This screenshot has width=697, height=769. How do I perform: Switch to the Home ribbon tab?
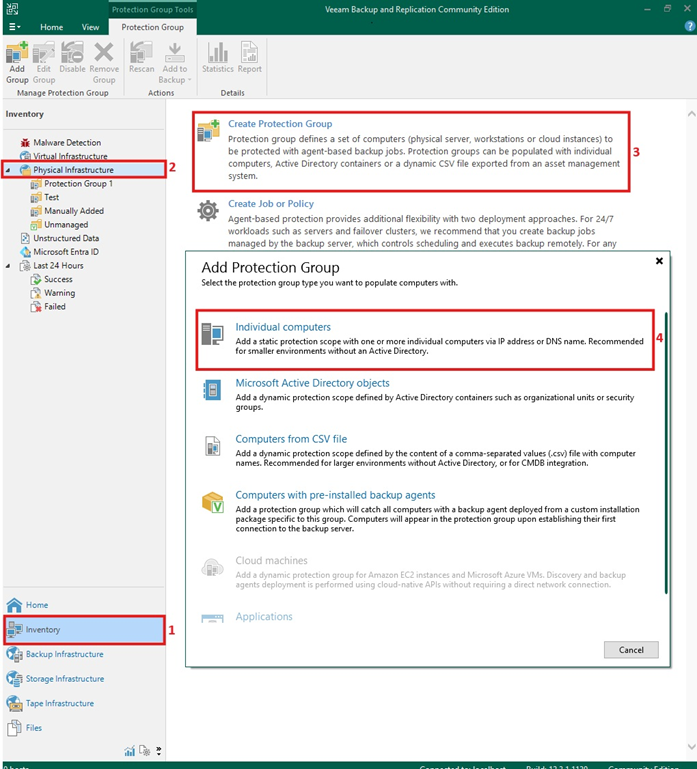coord(51,27)
